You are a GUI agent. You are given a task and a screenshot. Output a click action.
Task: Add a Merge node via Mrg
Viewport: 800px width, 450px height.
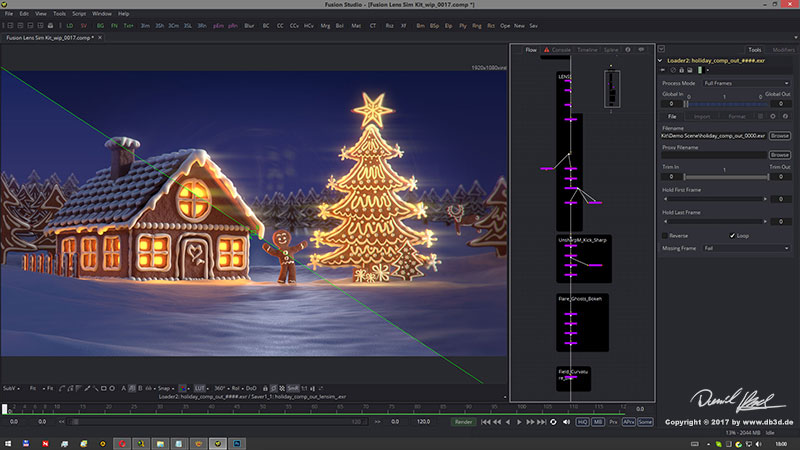pos(325,26)
